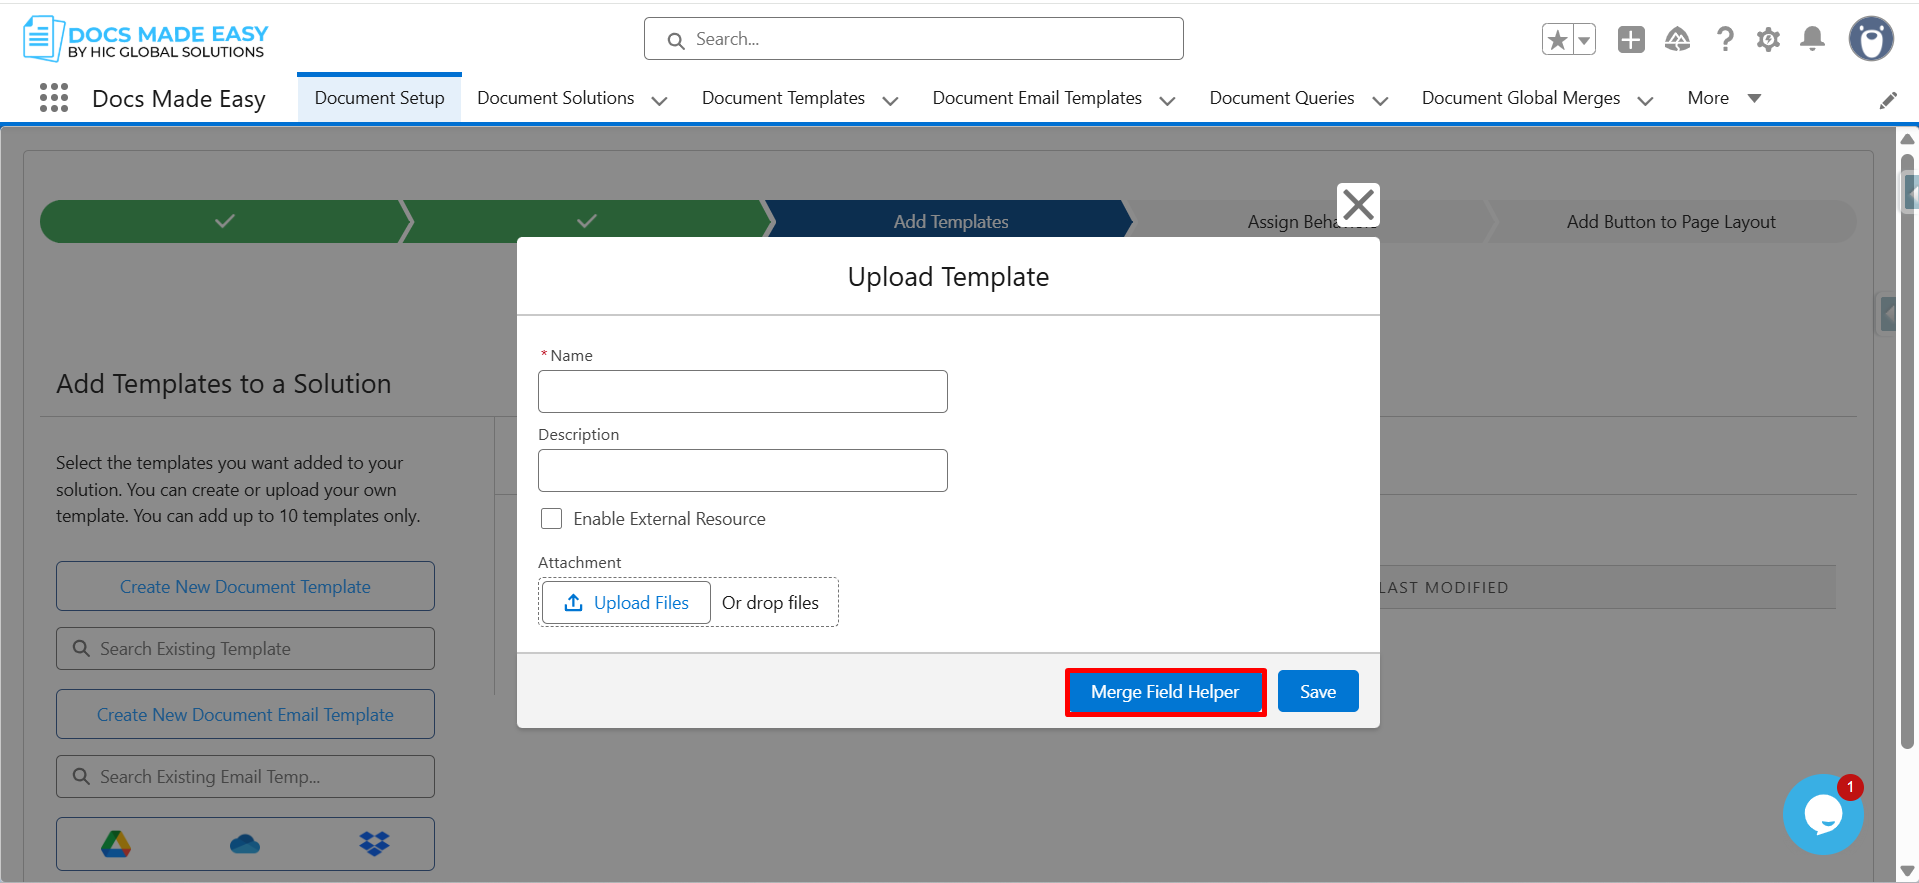Enable External Resource checkbox
Screen dimensions: 1919x883
tap(551, 519)
